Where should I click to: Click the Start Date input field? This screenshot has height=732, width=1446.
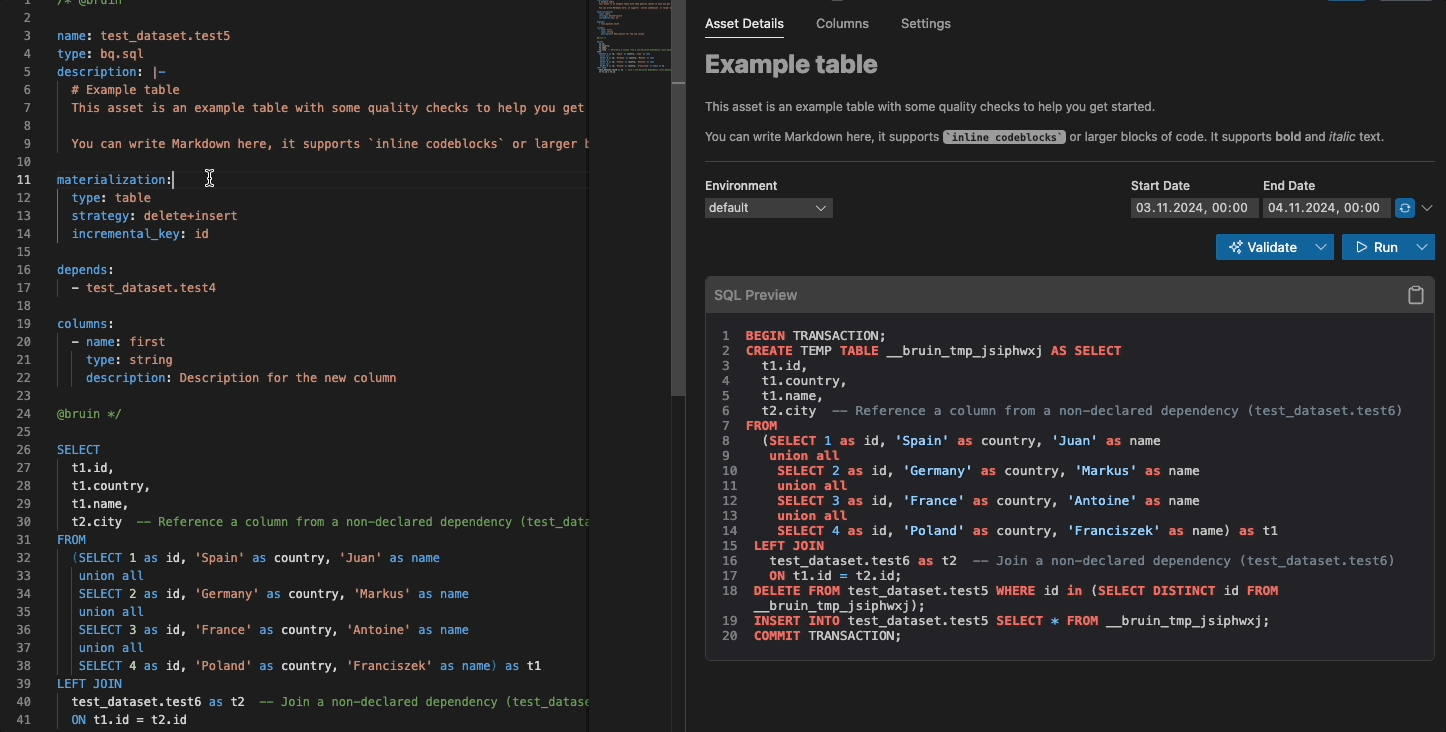click(1193, 208)
